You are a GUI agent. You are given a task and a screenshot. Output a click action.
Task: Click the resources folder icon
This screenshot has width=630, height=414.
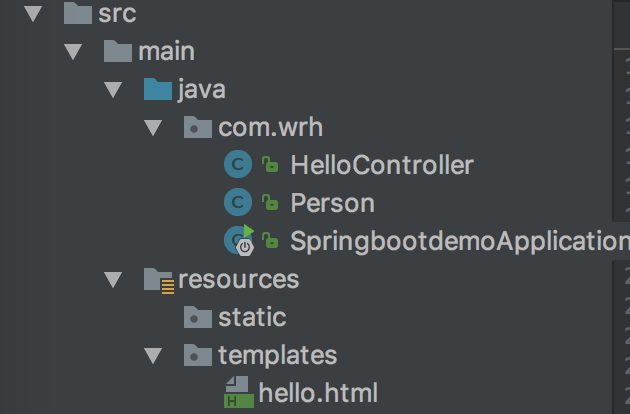[x=159, y=280]
